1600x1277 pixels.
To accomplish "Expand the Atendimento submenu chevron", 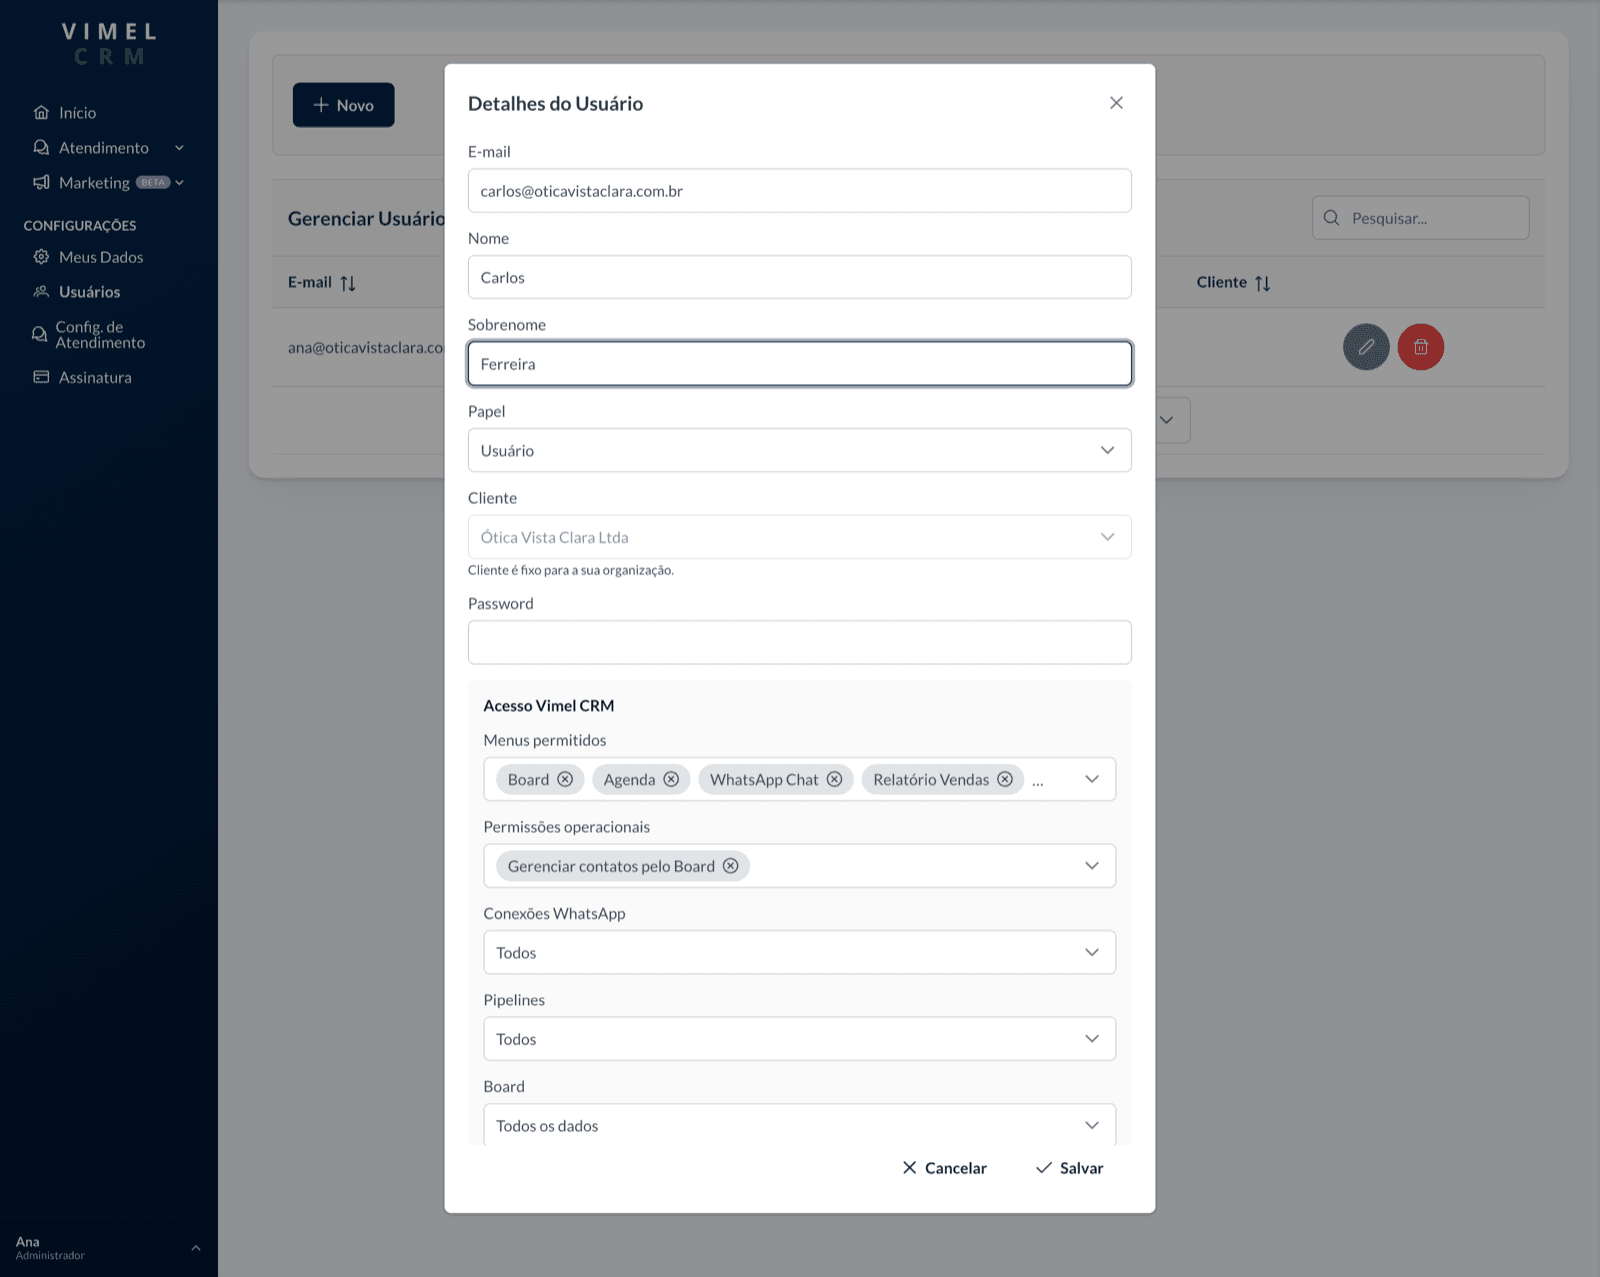I will tap(180, 148).
